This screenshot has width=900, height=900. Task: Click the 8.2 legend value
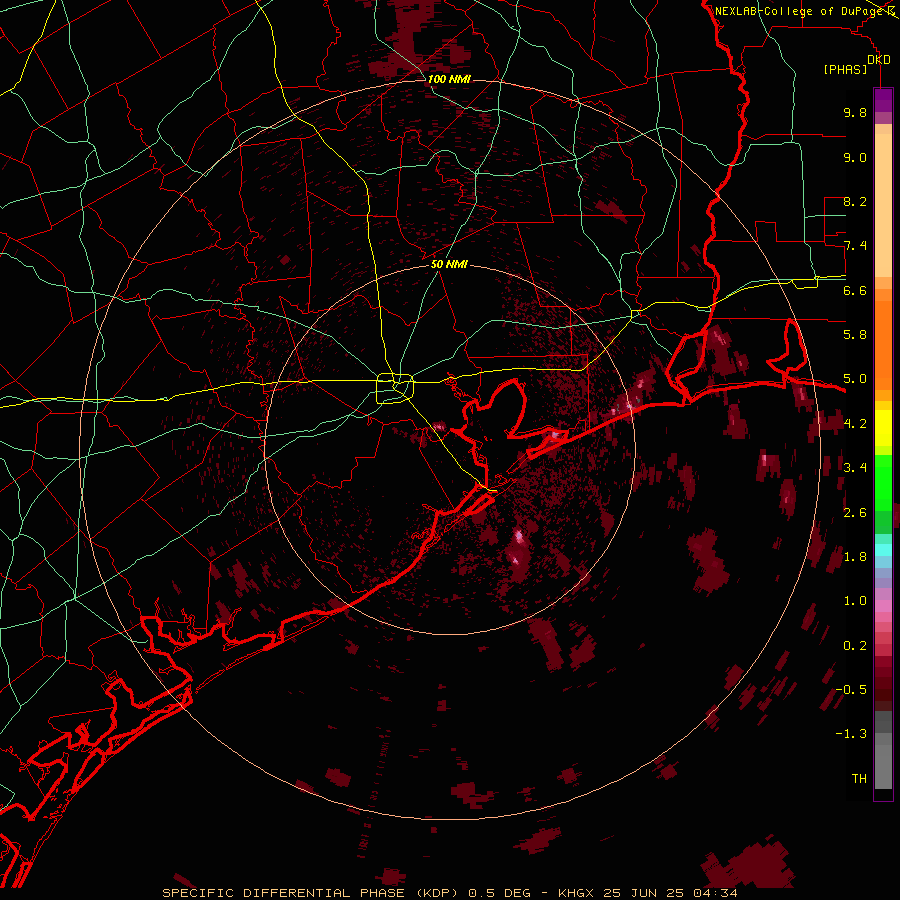(855, 202)
